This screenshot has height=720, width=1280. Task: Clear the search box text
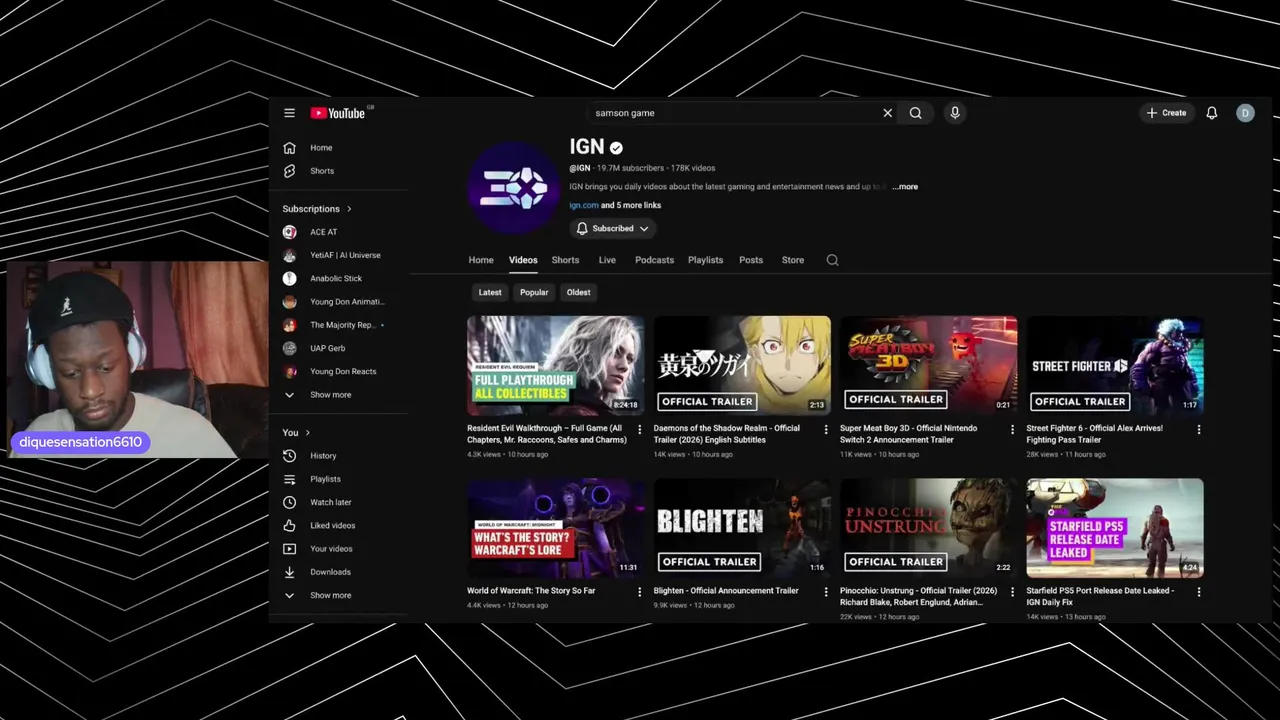click(887, 113)
